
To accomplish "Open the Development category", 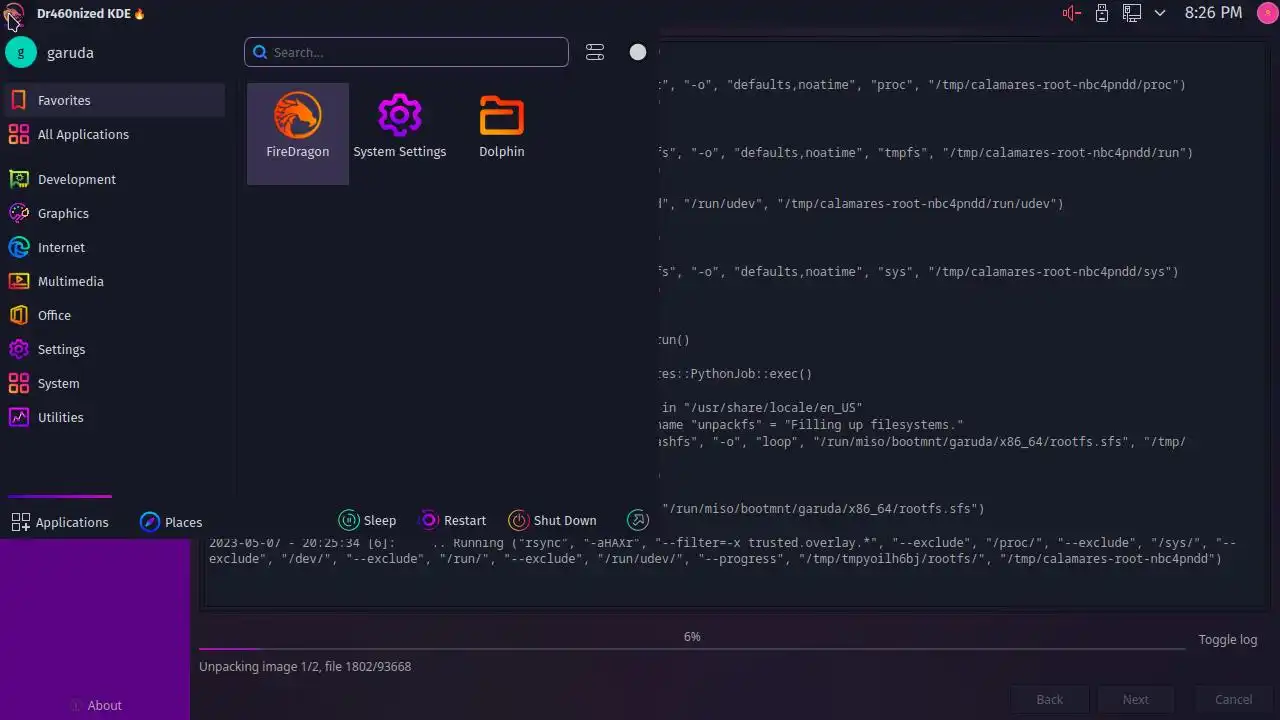I will (x=115, y=179).
